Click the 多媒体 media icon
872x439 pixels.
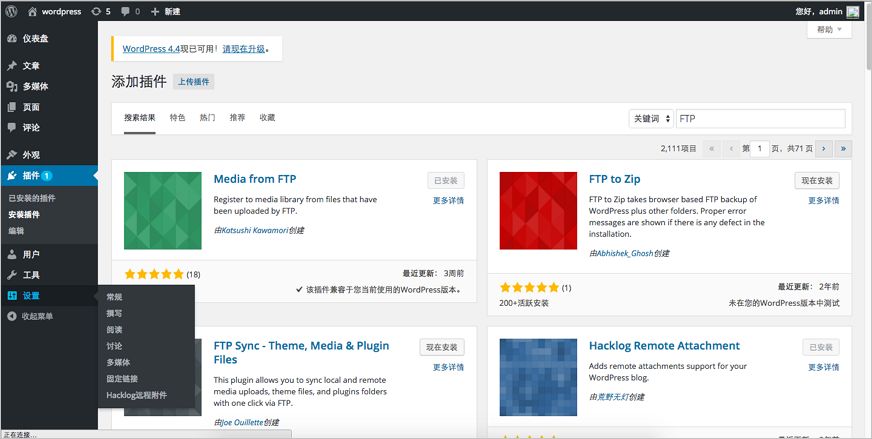12,86
